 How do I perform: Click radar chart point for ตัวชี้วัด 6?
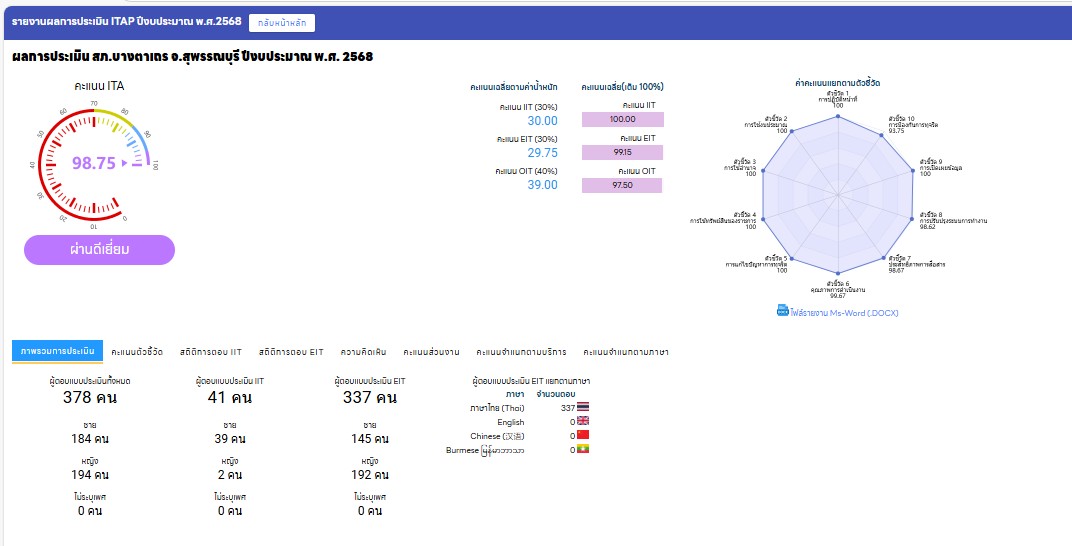click(x=838, y=274)
